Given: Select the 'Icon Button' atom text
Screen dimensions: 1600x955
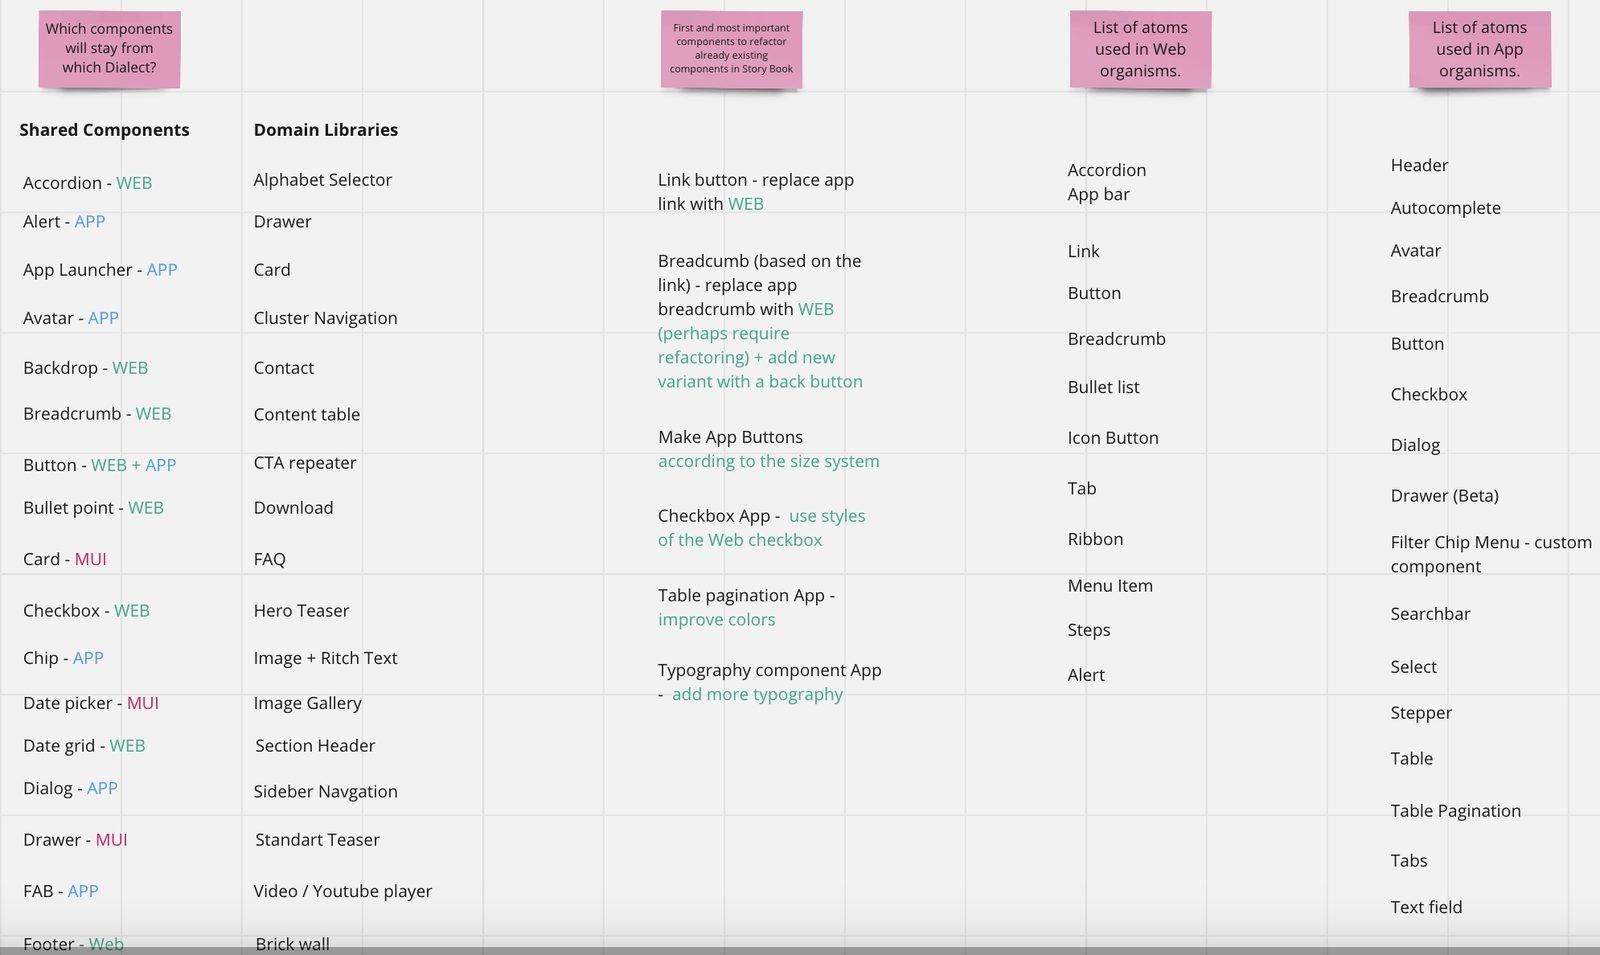Looking at the screenshot, I should click(x=1113, y=438).
